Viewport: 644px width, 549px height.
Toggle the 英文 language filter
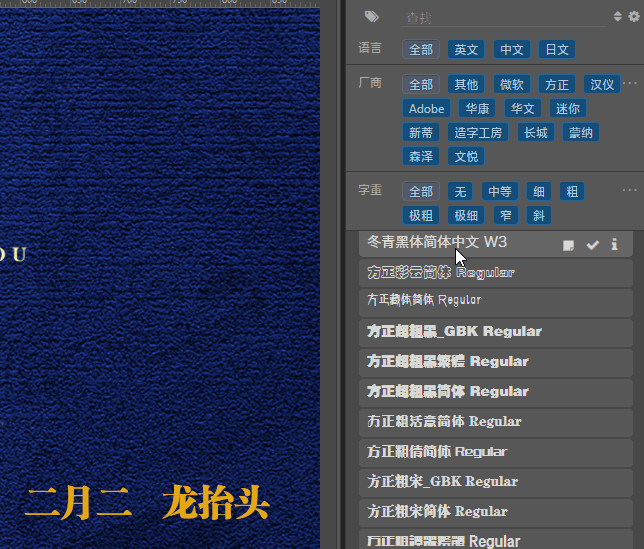tap(466, 50)
